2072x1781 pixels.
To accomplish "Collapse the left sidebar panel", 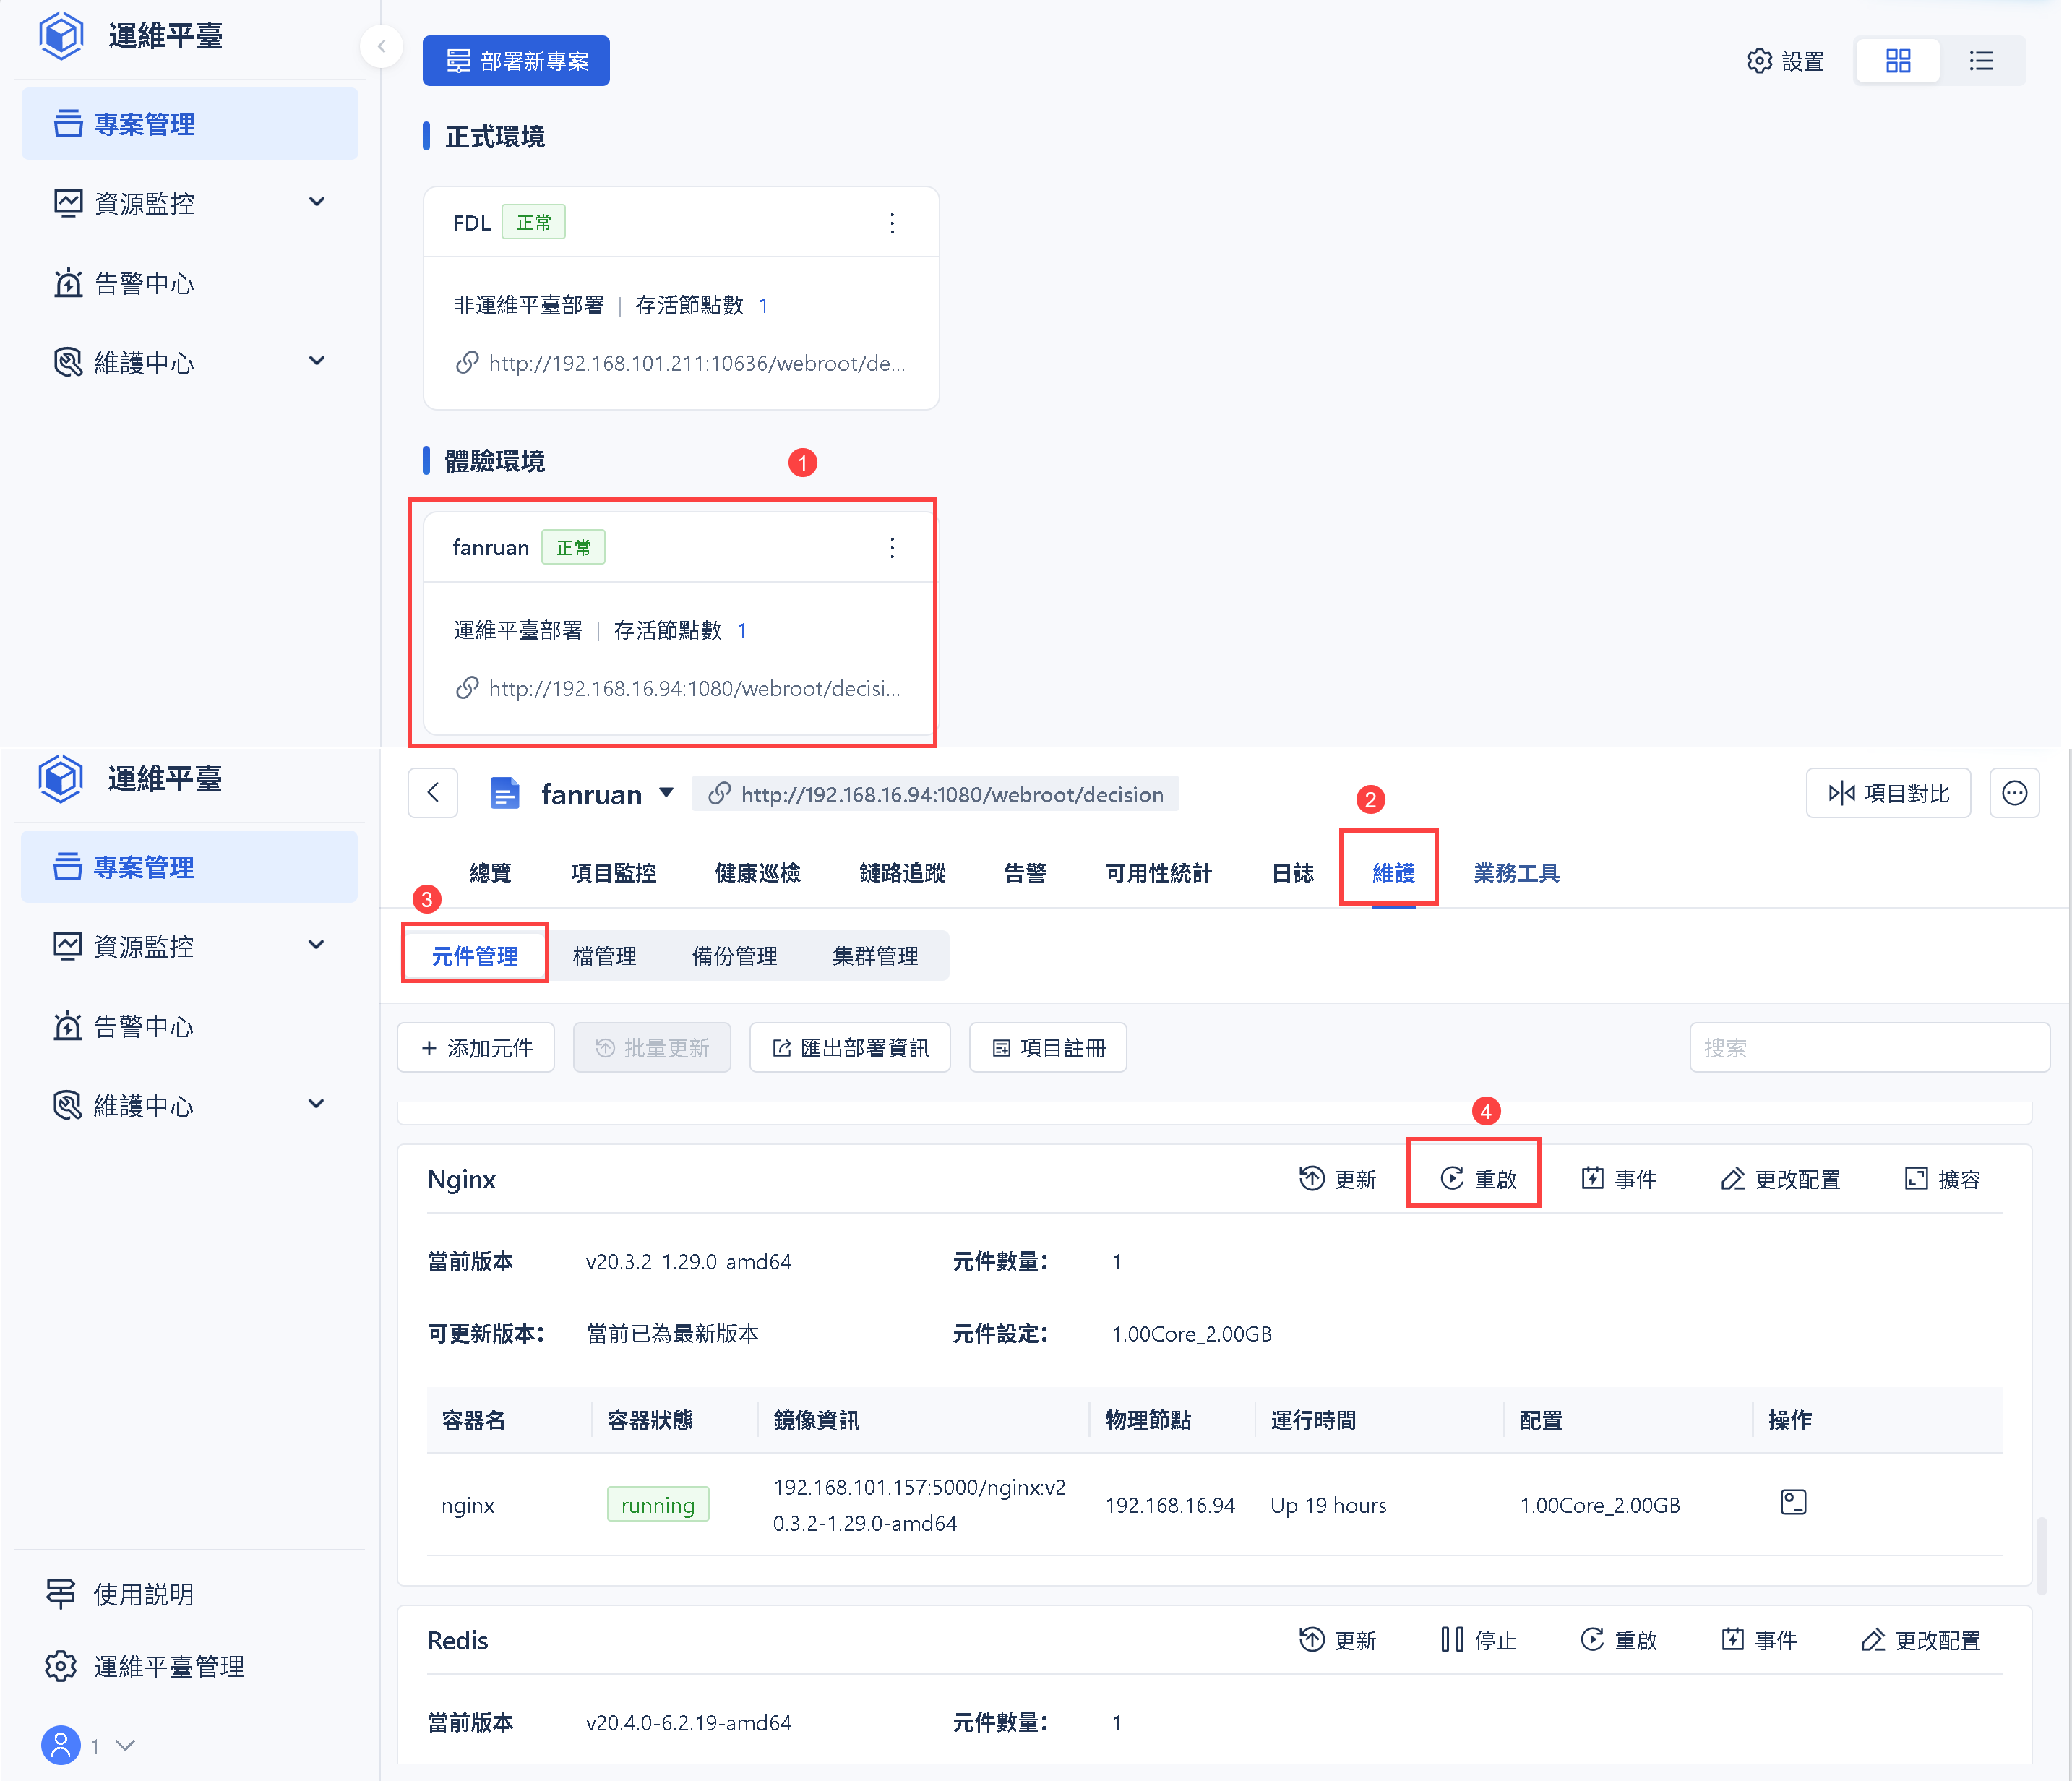I will point(381,46).
